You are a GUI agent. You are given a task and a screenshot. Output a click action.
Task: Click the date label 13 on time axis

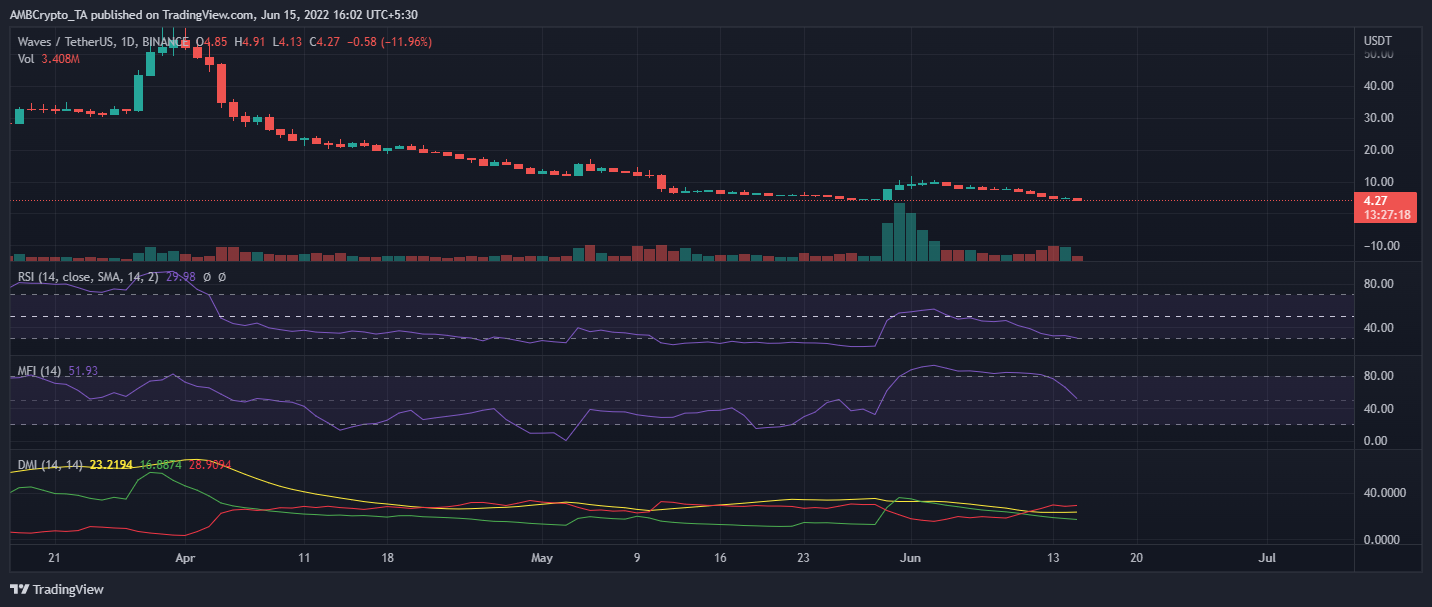[1053, 557]
